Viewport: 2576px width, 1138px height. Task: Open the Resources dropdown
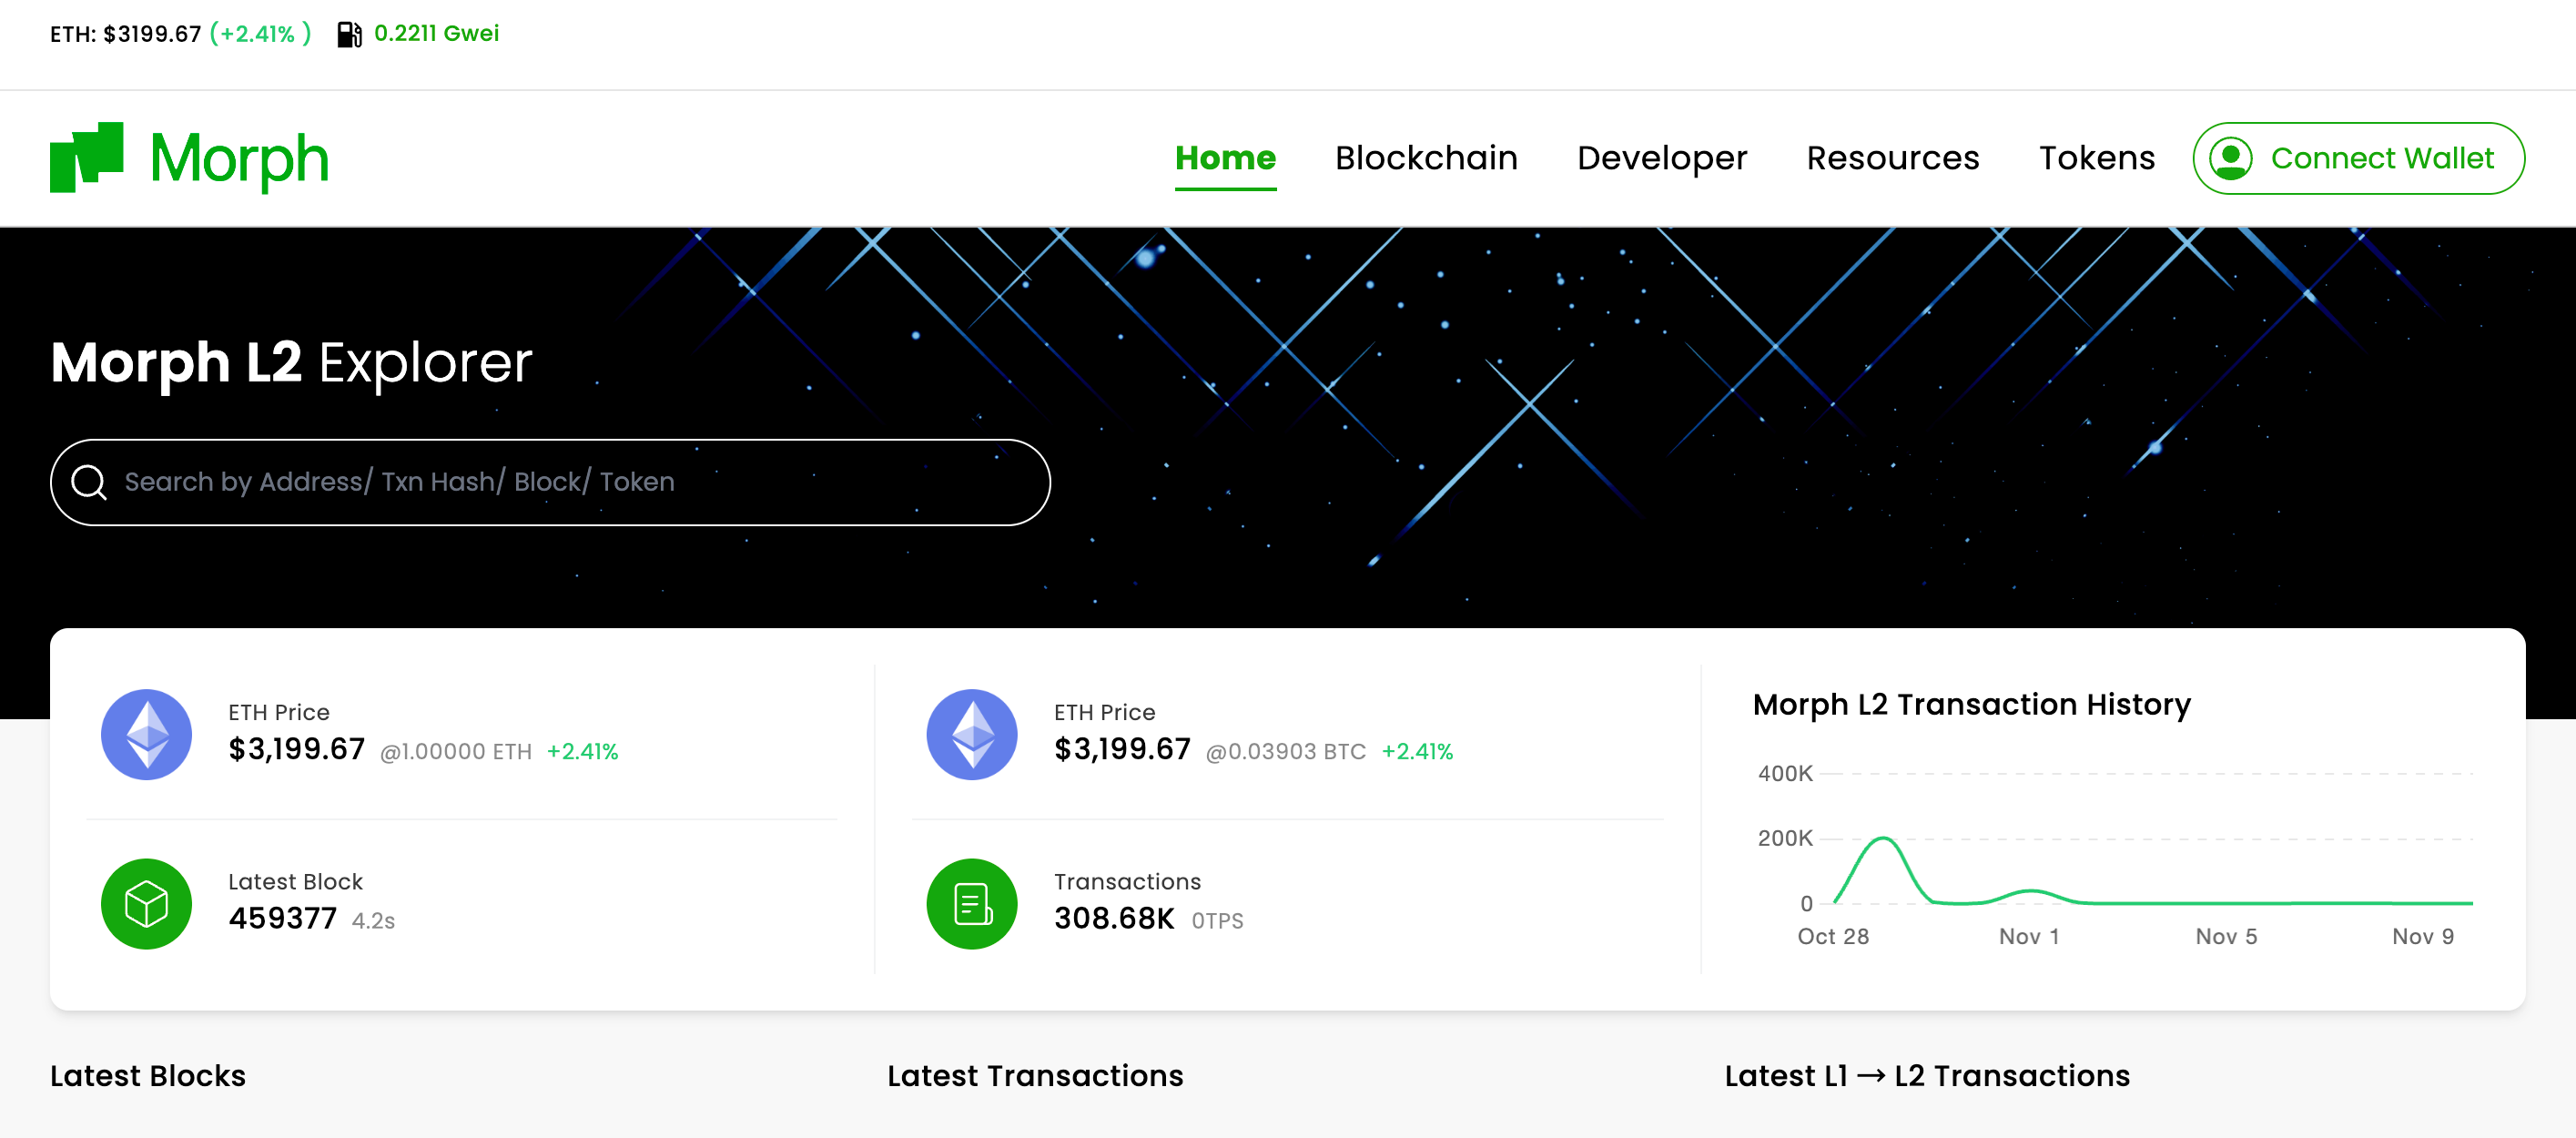1892,157
